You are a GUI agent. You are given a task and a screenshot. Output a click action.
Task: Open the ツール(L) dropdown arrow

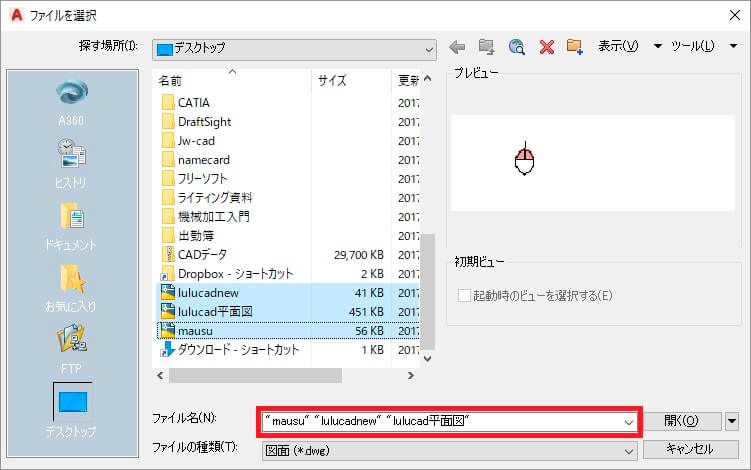click(733, 46)
